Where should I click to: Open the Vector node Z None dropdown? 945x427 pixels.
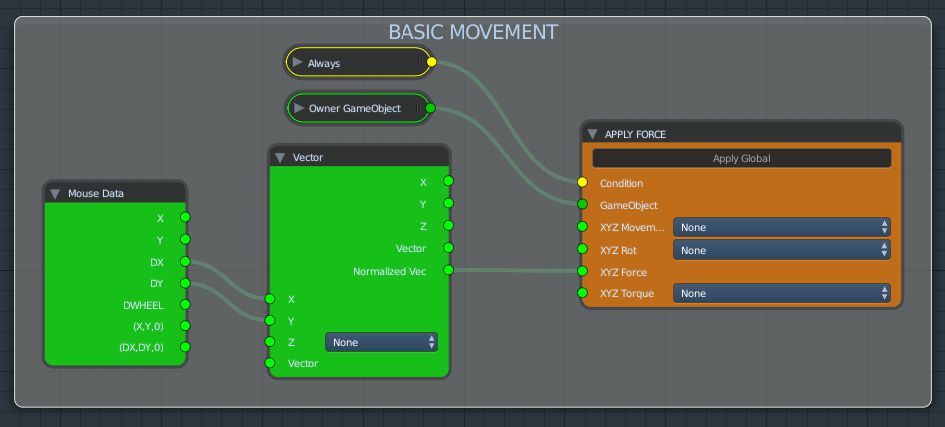tap(381, 342)
